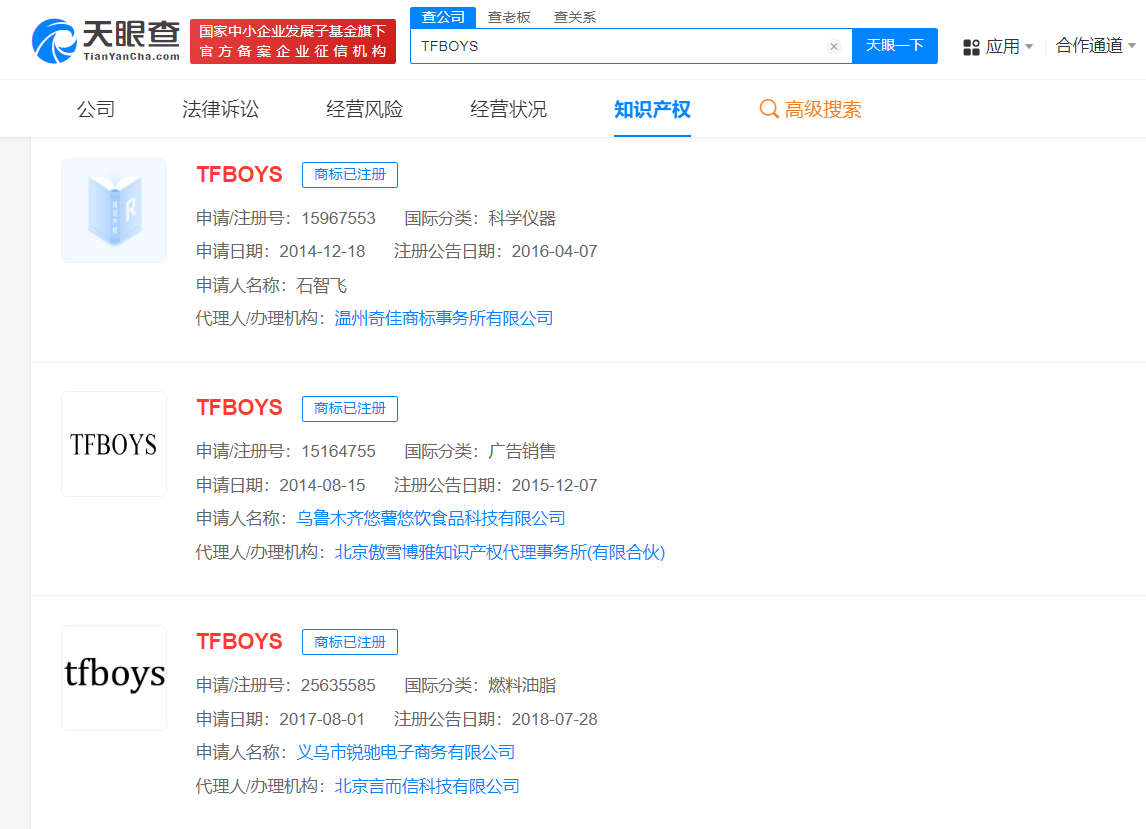Open 高级搜索 advanced search
Viewport: 1146px width, 829px height.
point(822,109)
